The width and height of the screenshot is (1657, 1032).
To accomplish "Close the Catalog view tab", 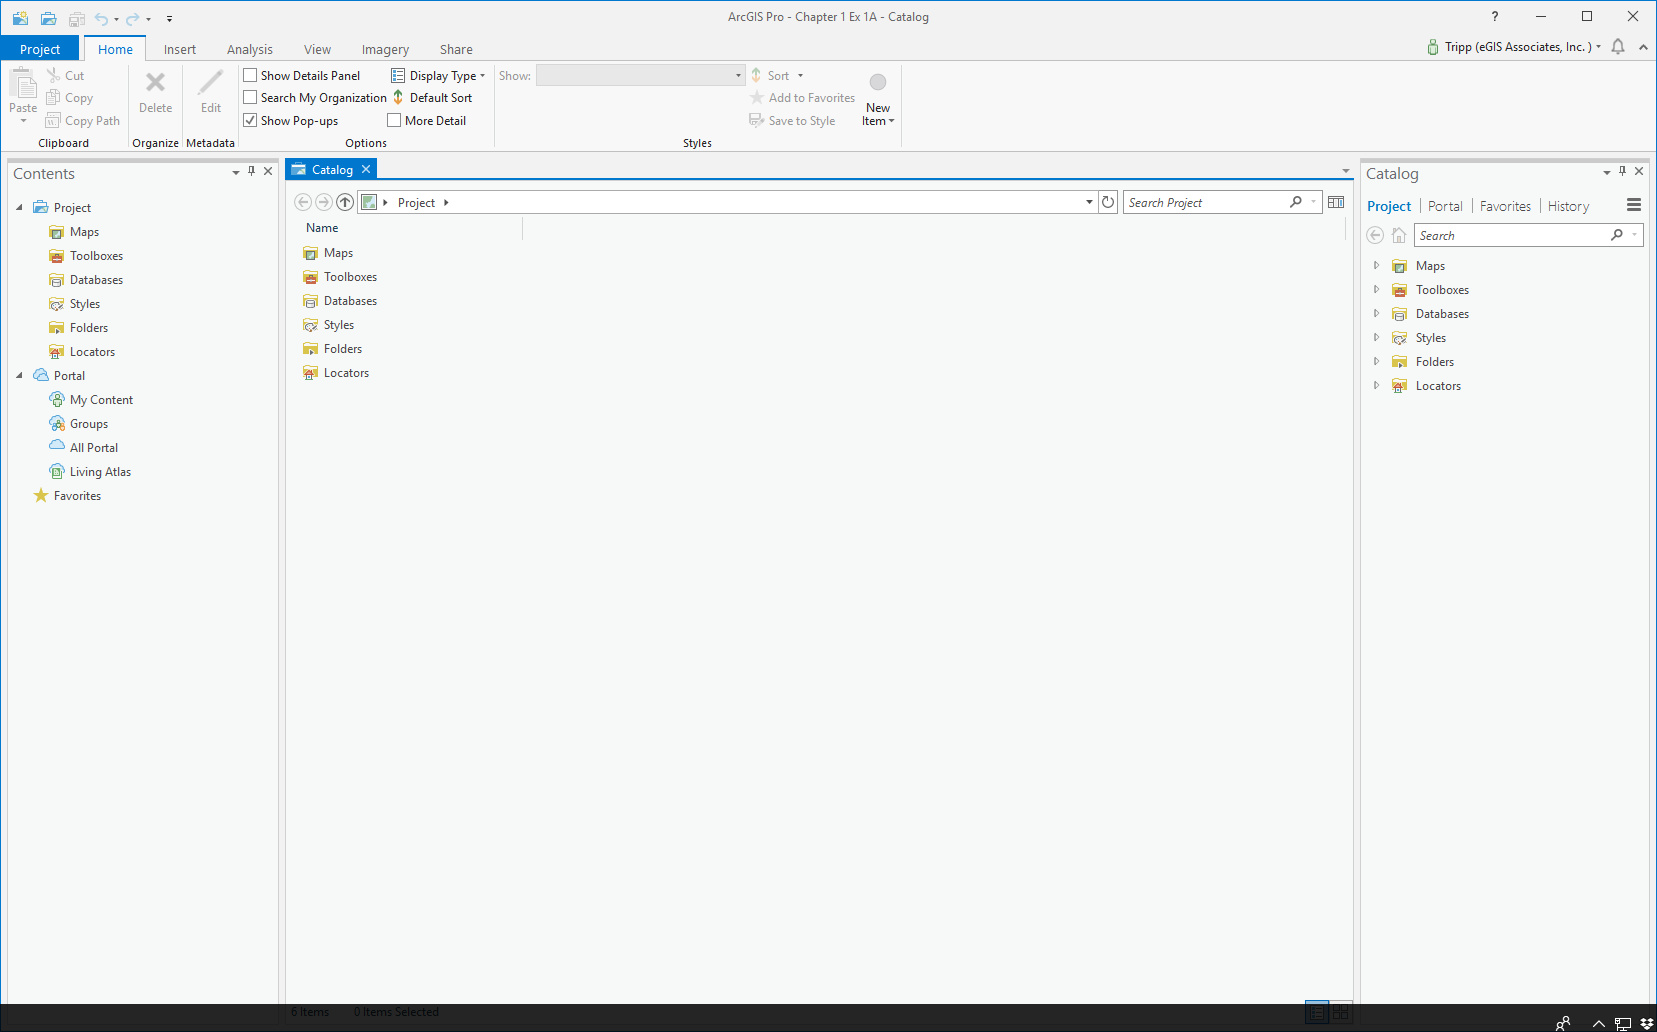I will pyautogui.click(x=366, y=169).
